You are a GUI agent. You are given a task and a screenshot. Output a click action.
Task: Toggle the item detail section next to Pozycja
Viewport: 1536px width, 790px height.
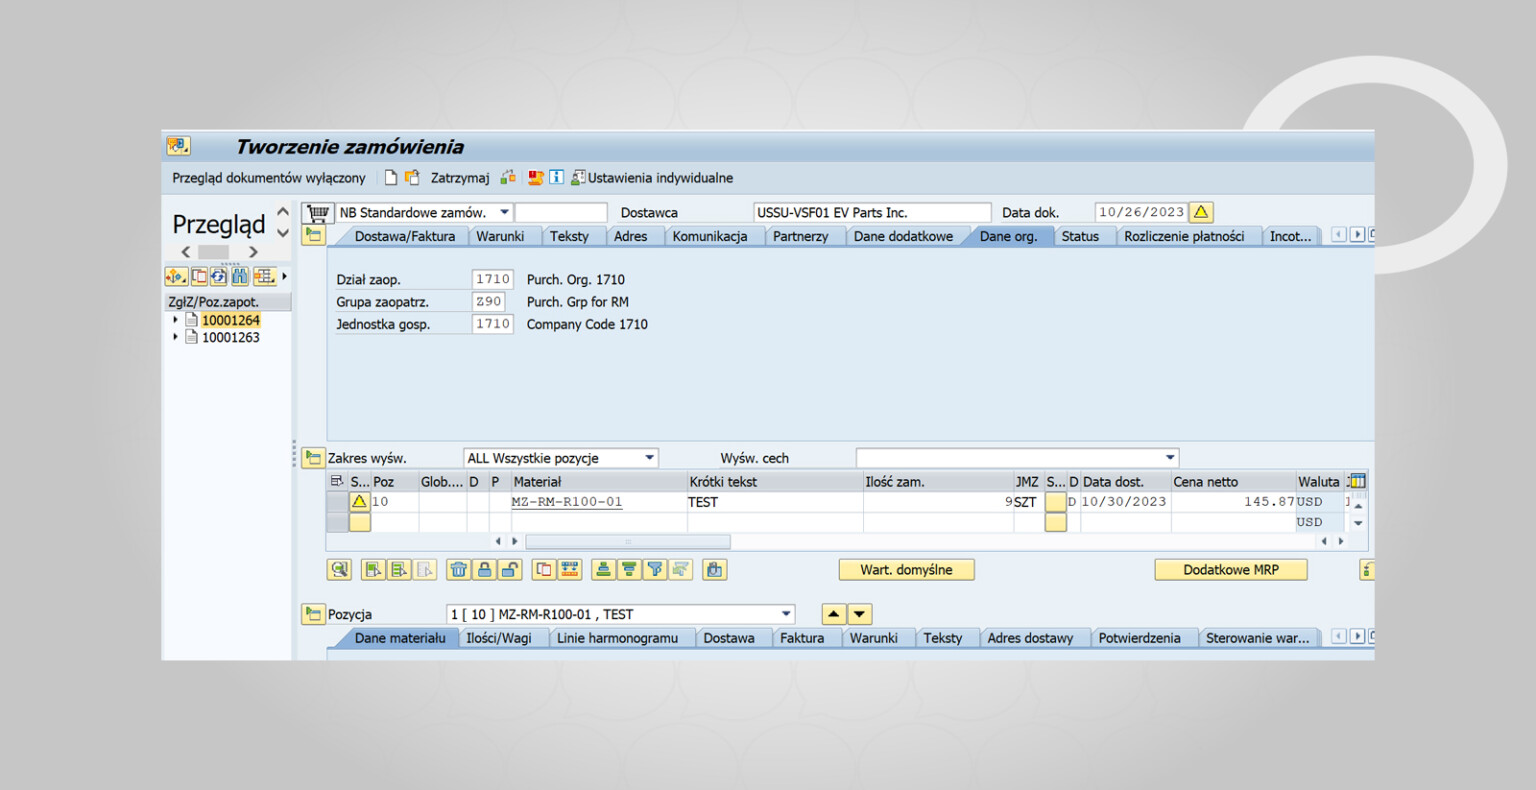click(313, 614)
